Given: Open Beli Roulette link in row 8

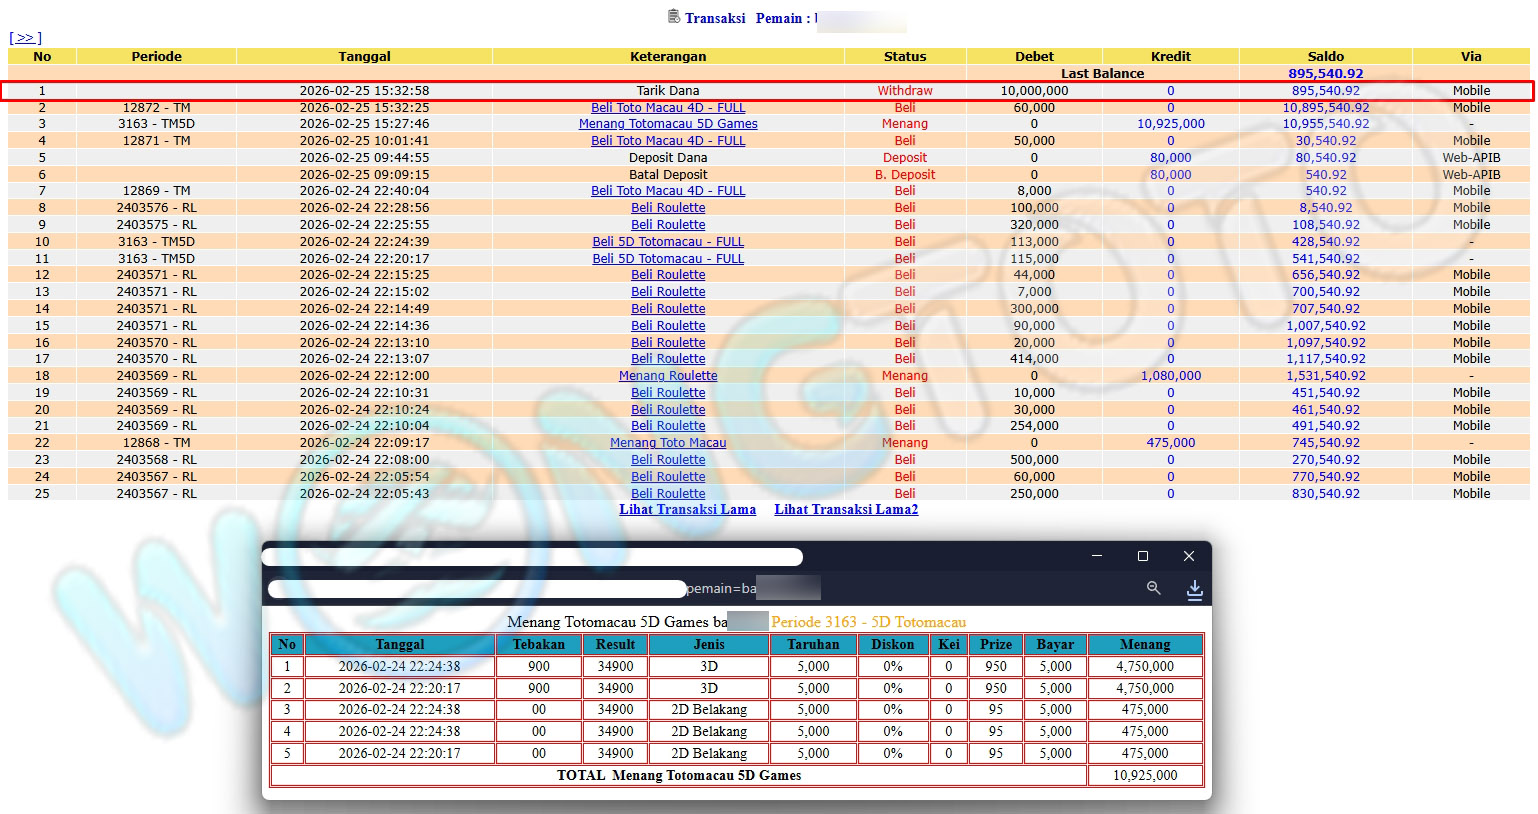Looking at the screenshot, I should (668, 208).
